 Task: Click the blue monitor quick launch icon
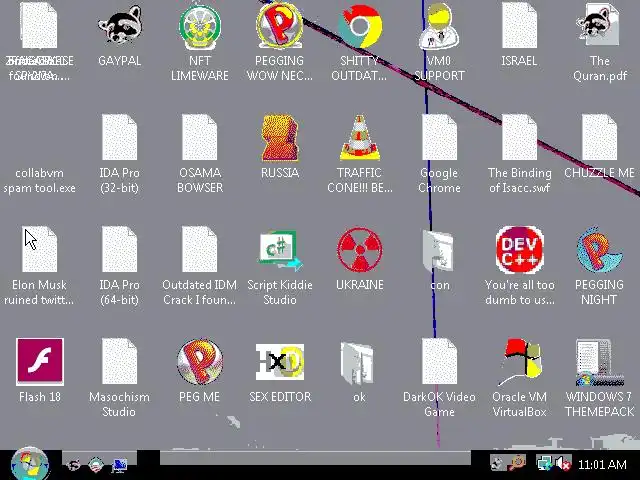pos(119,465)
